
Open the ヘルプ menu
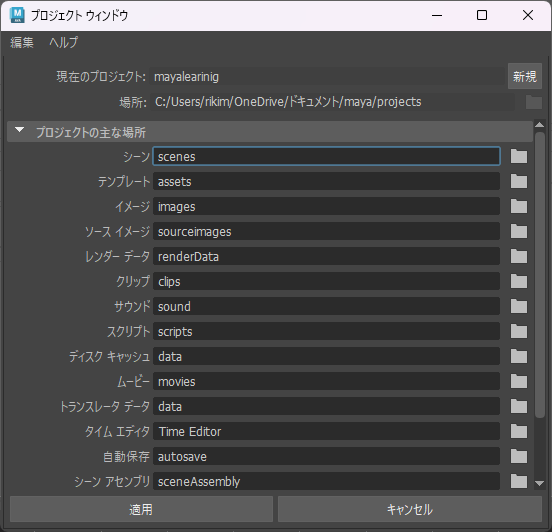pos(64,43)
